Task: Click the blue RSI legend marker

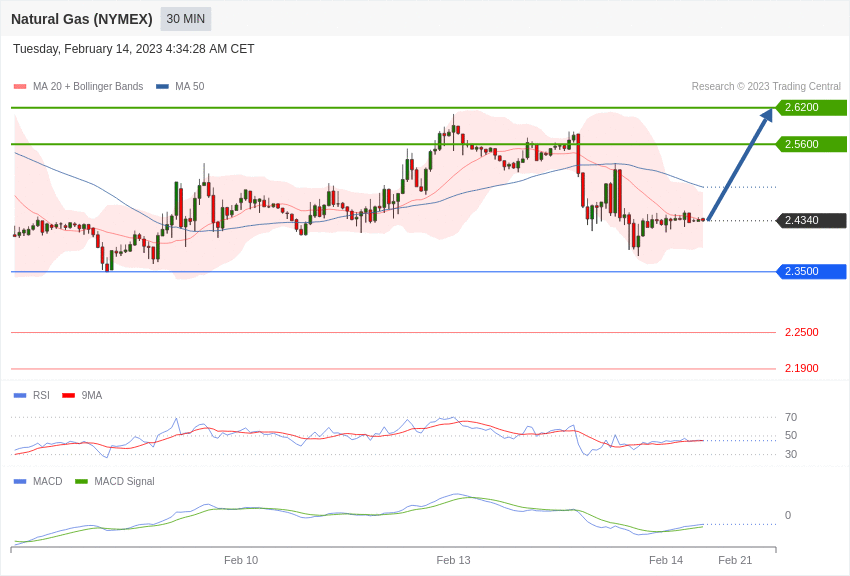Action: pyautogui.click(x=20, y=396)
